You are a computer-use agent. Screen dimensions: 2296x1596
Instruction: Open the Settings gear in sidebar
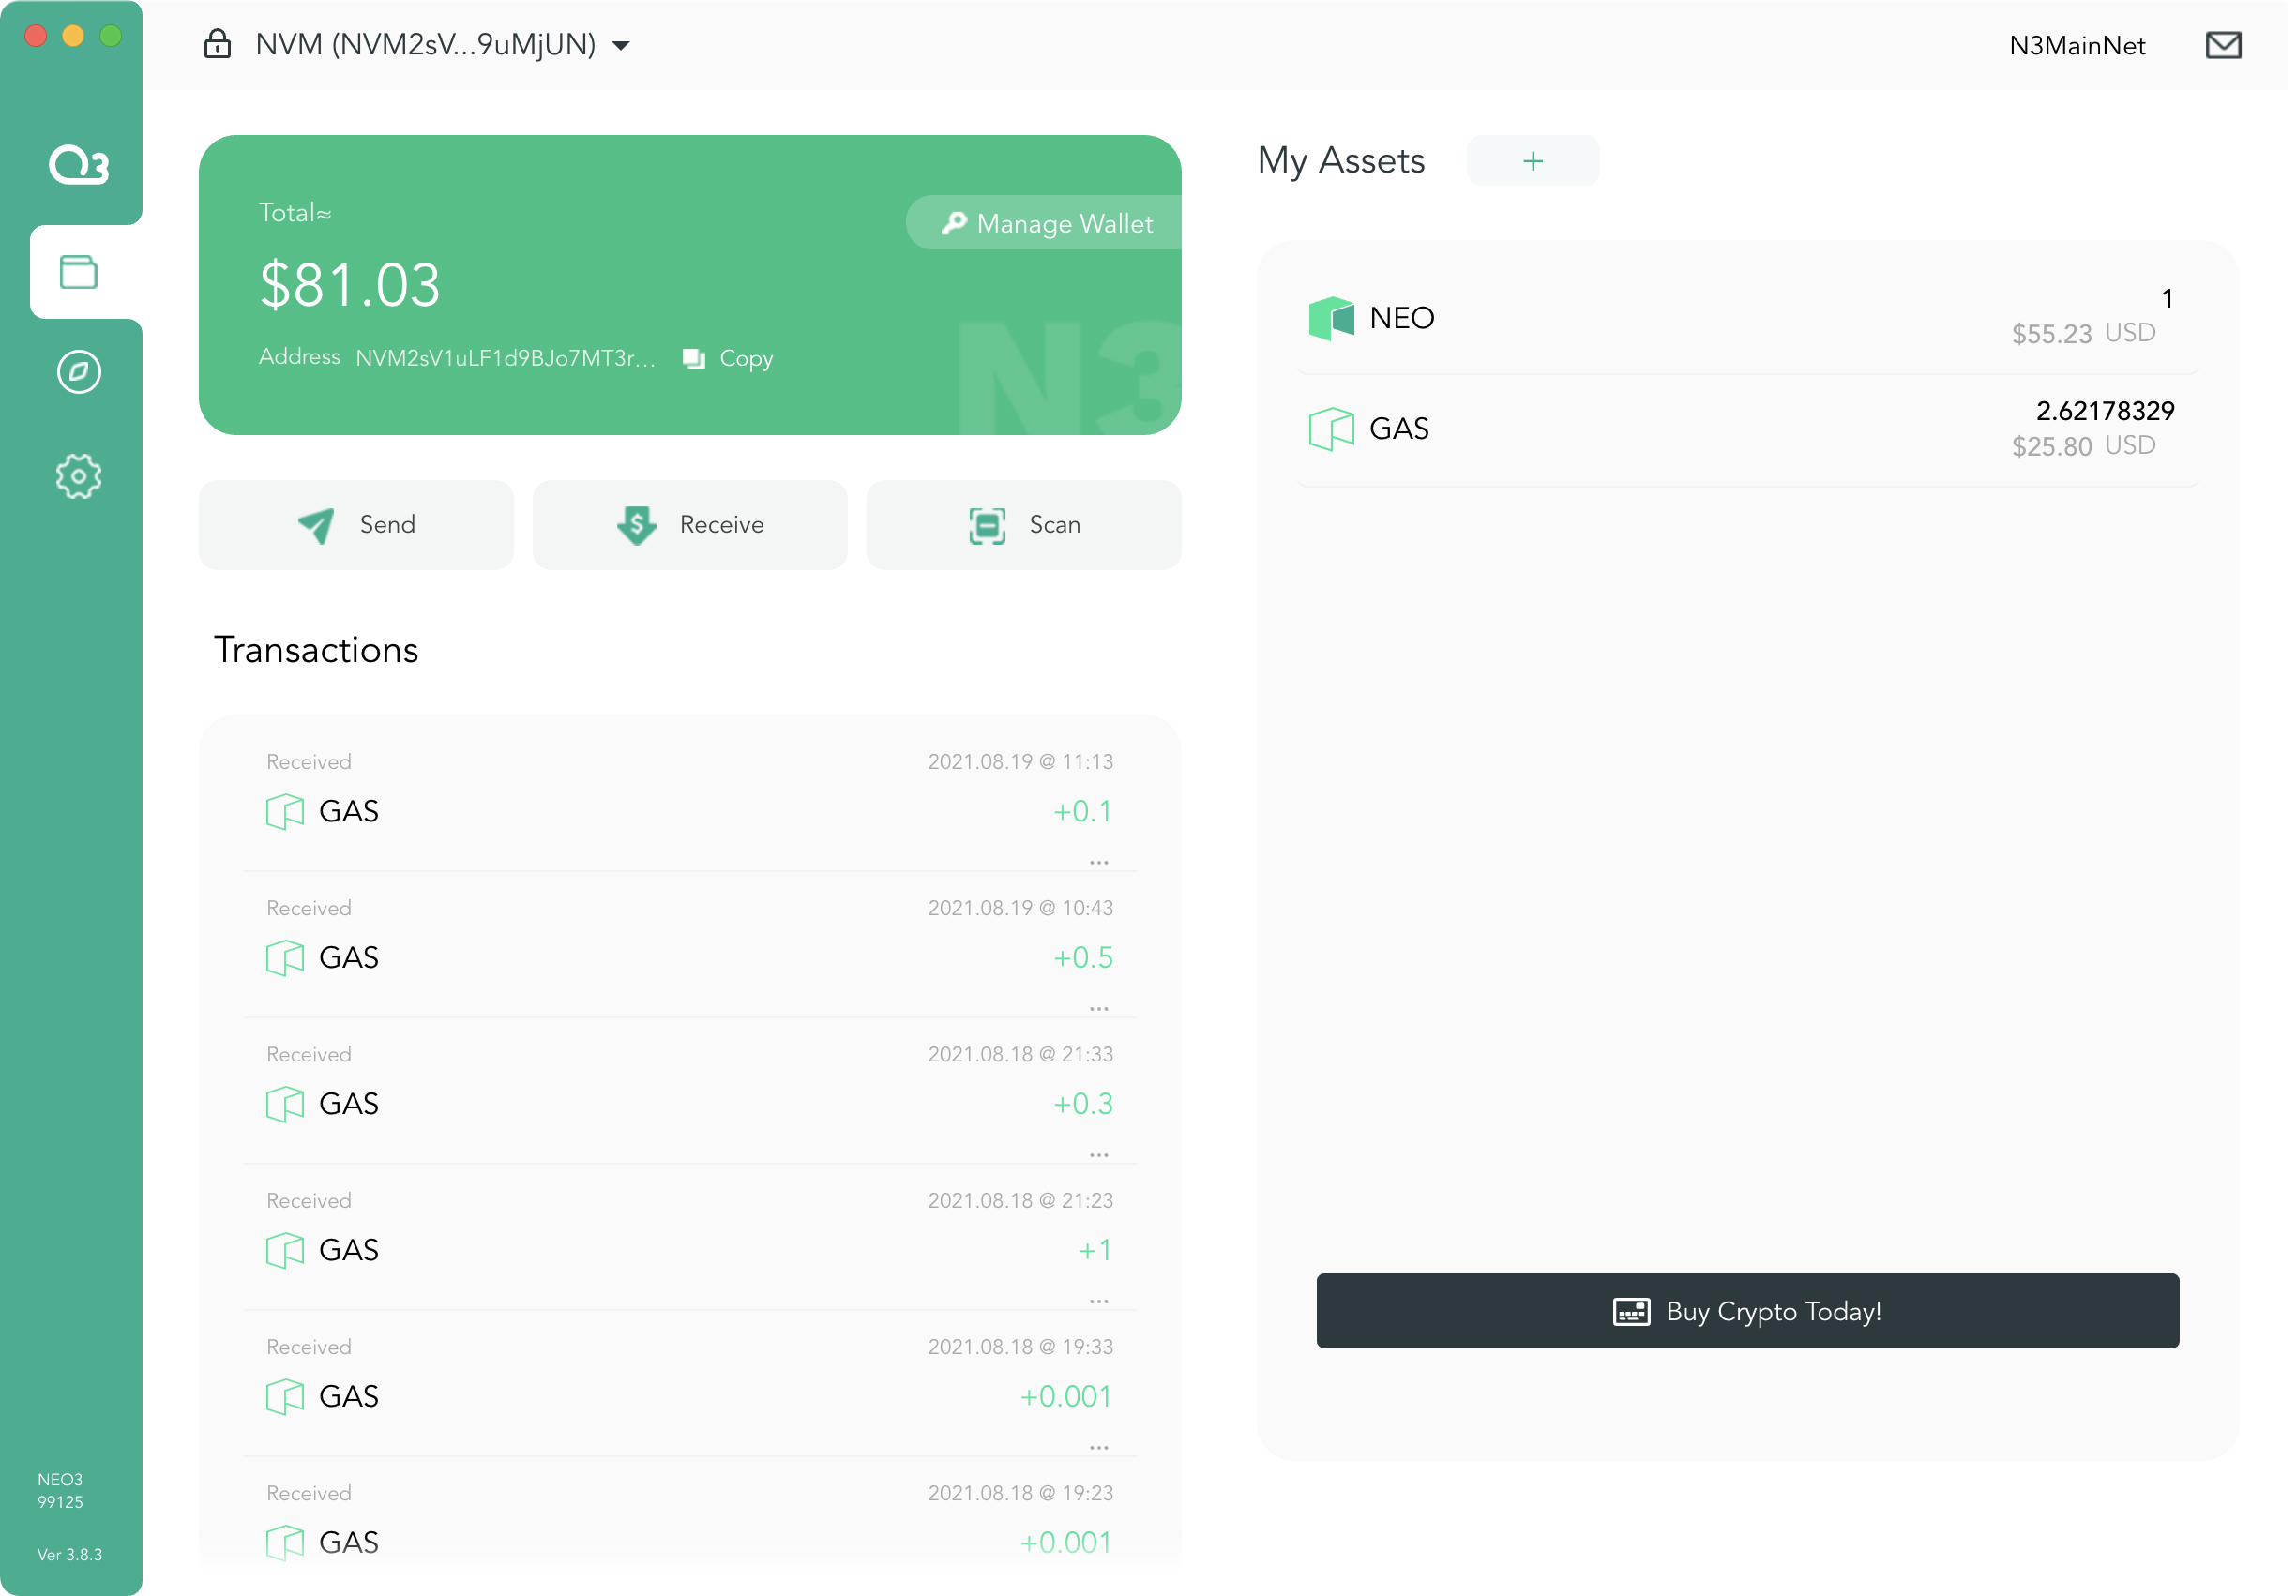point(79,477)
